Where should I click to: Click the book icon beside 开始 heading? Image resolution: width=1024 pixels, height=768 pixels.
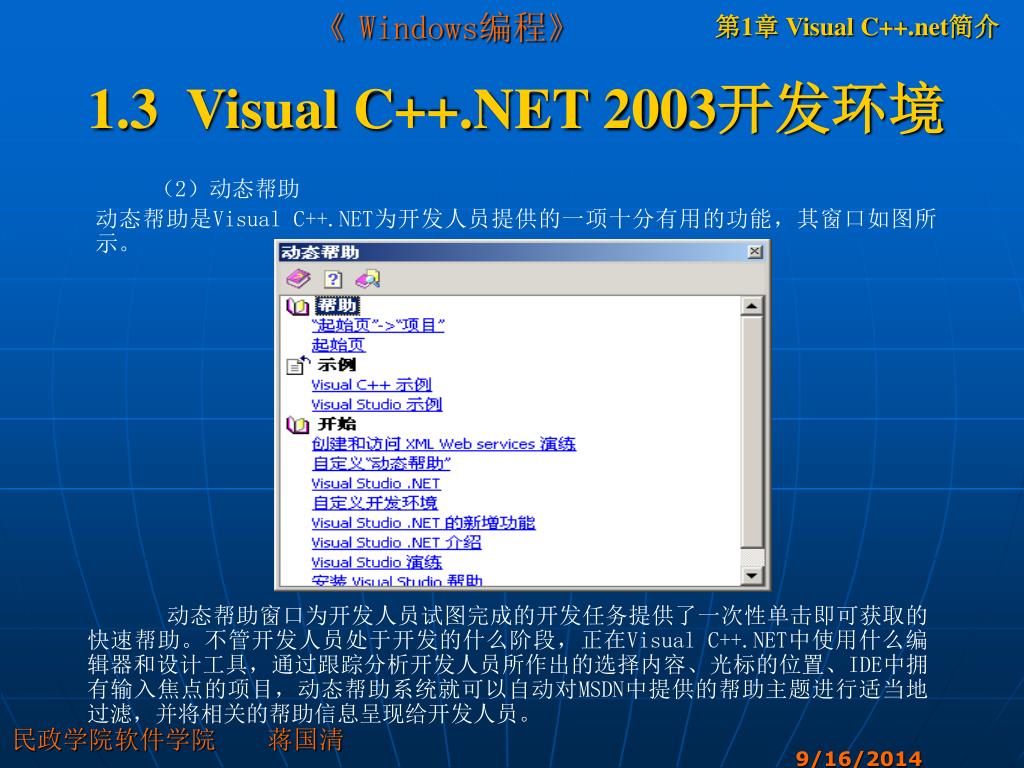(x=297, y=425)
